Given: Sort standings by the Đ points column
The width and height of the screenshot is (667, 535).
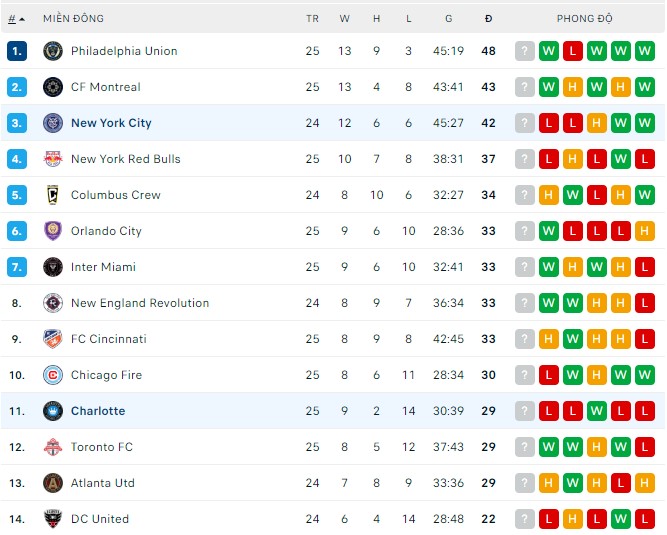Looking at the screenshot, I should click(488, 19).
